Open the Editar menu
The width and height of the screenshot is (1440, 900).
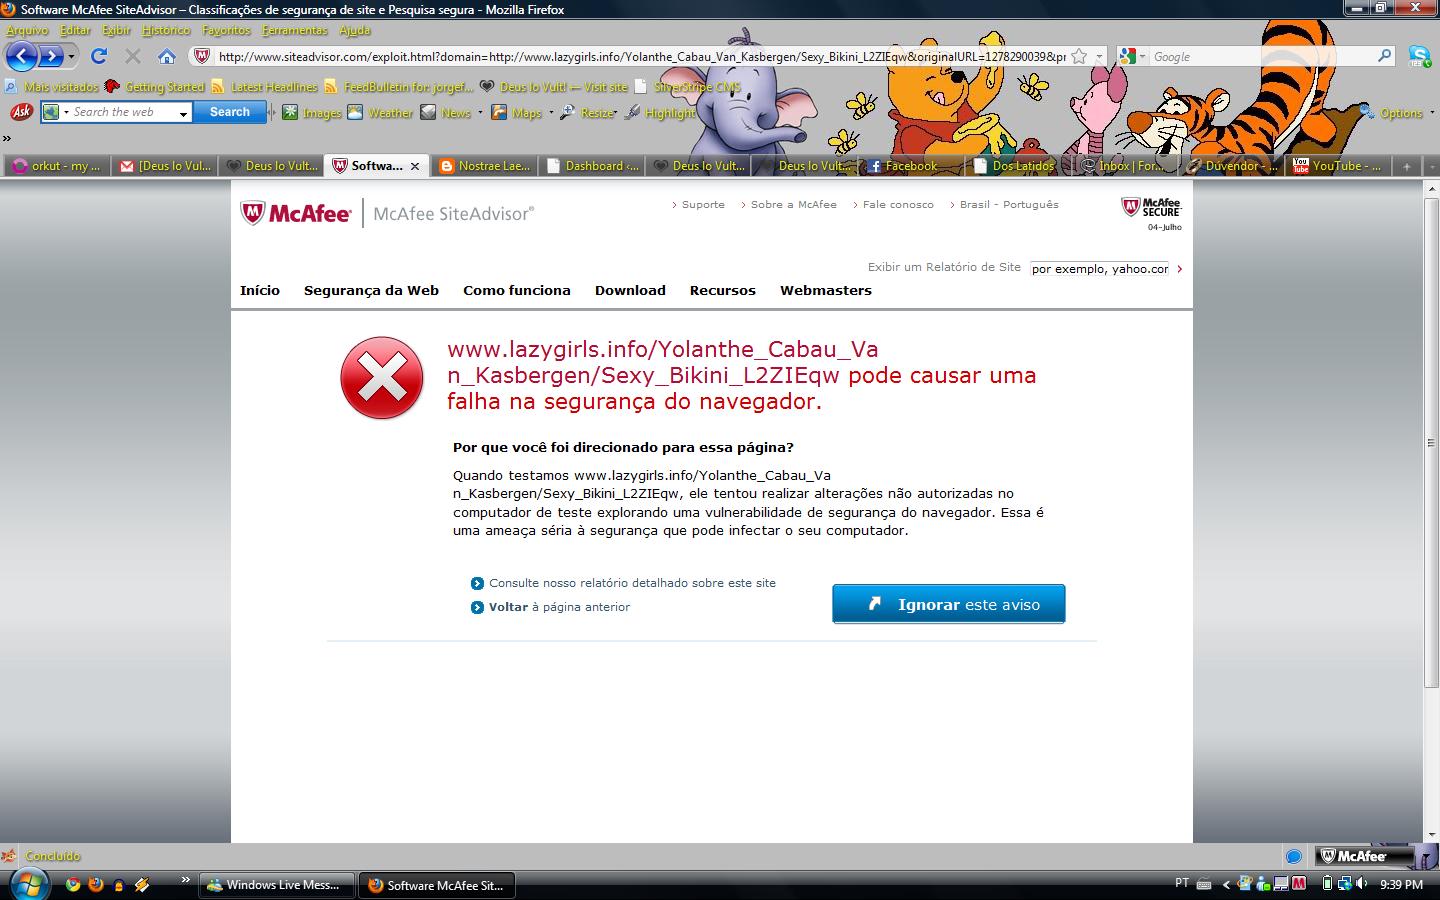coord(75,30)
